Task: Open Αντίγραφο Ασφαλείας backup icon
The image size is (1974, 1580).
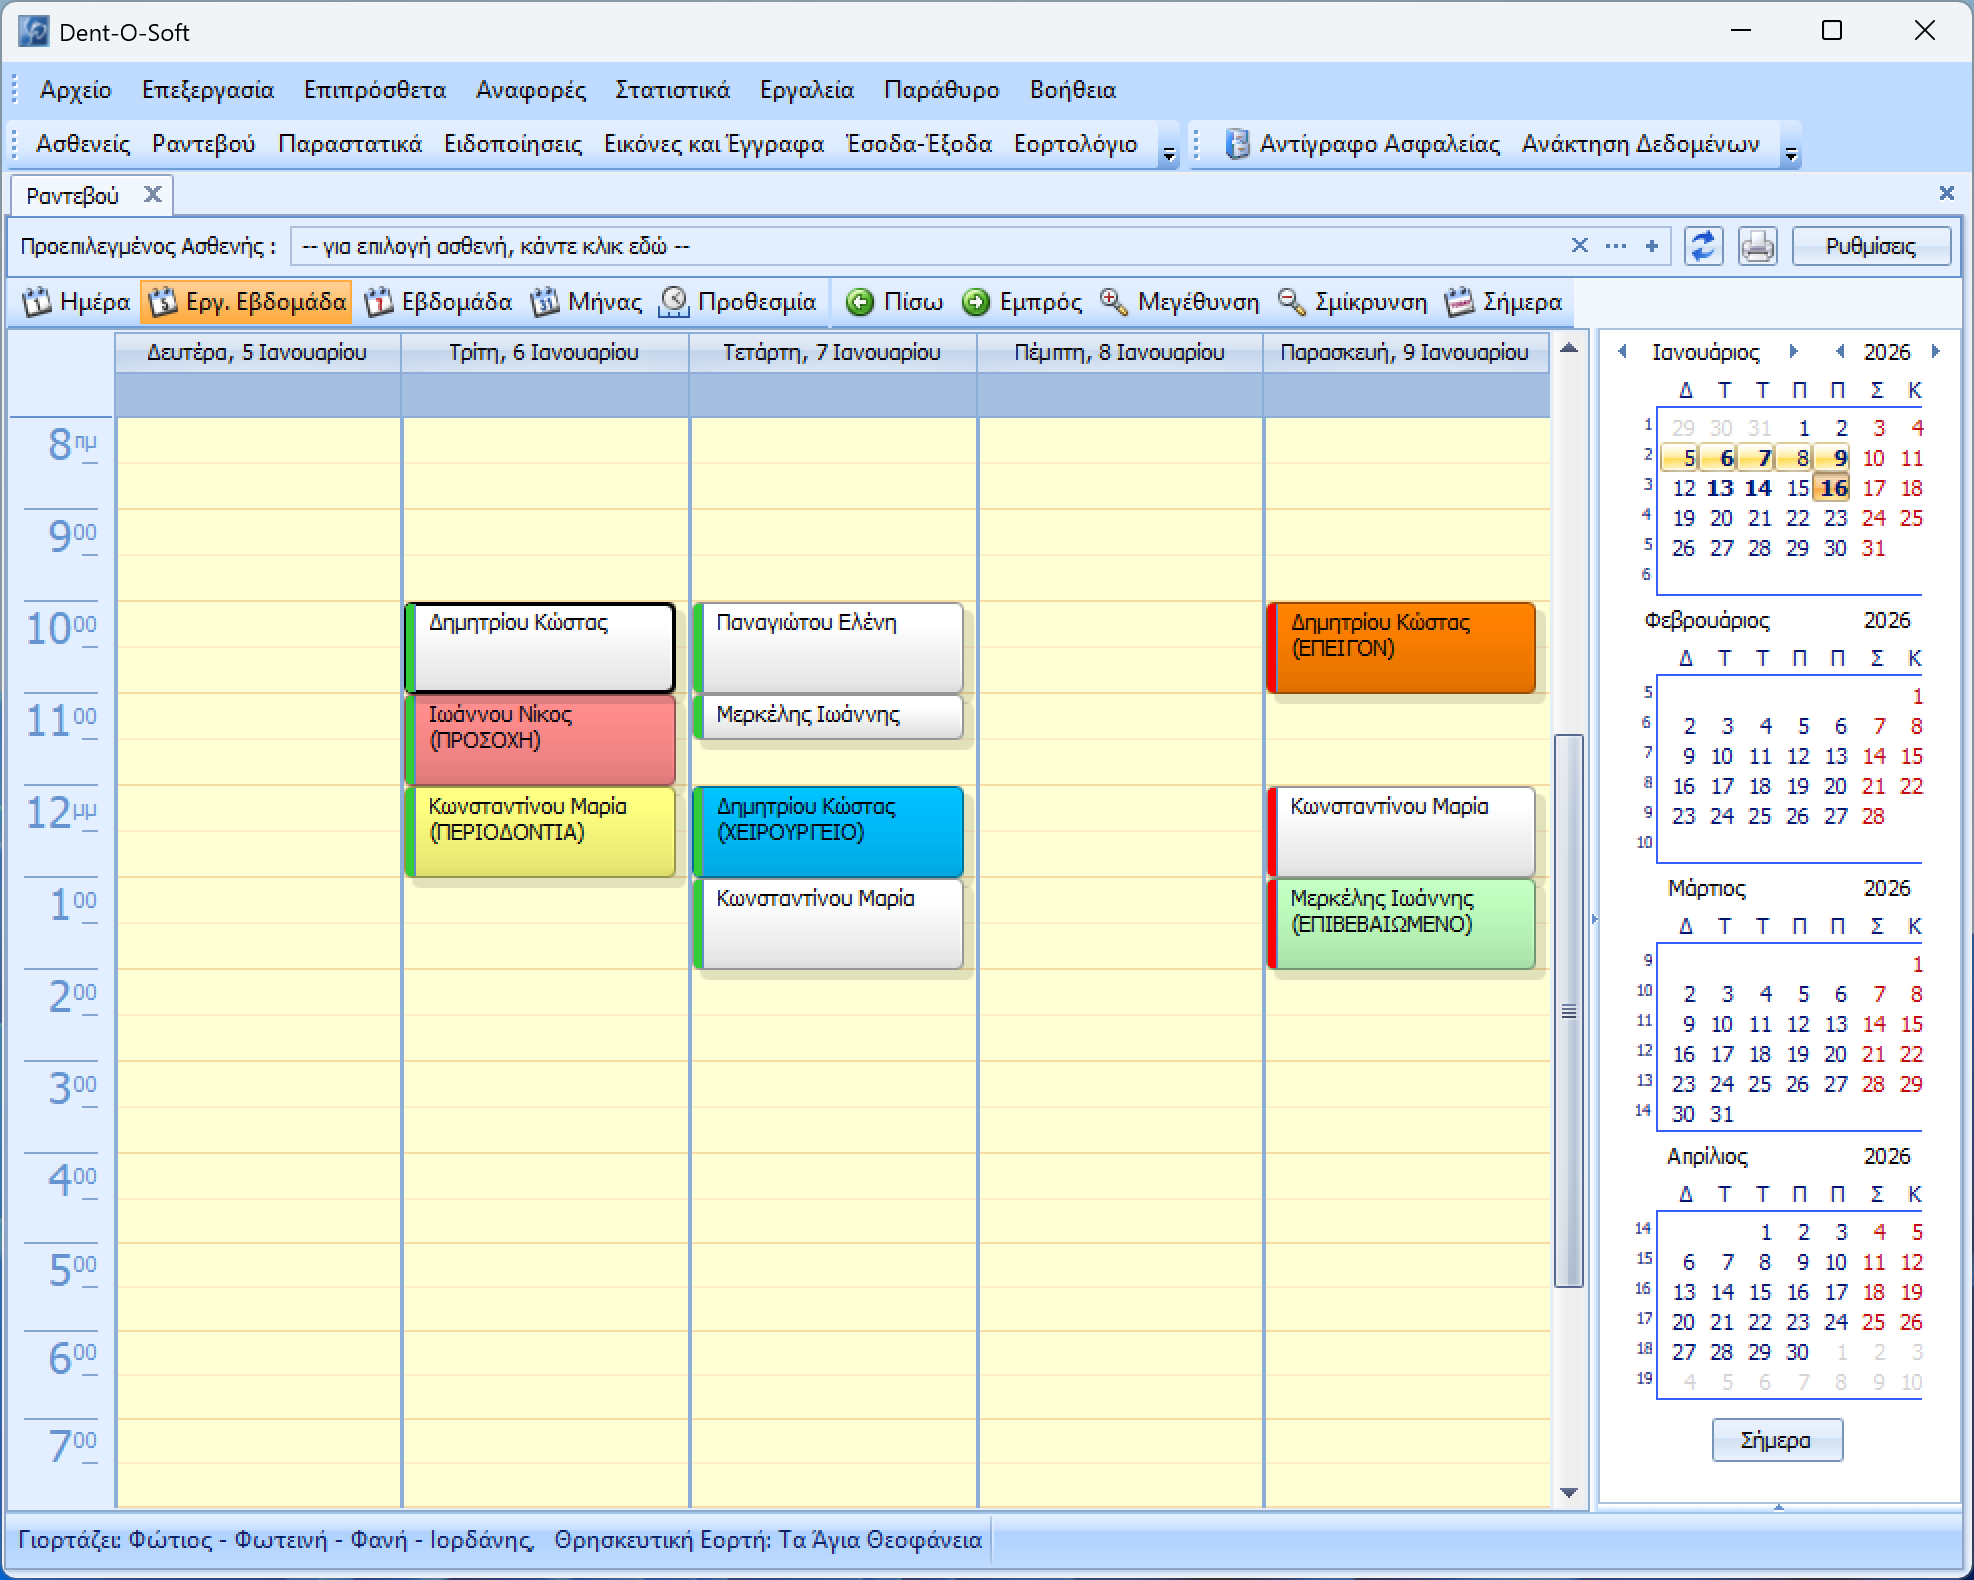Action: click(x=1237, y=145)
